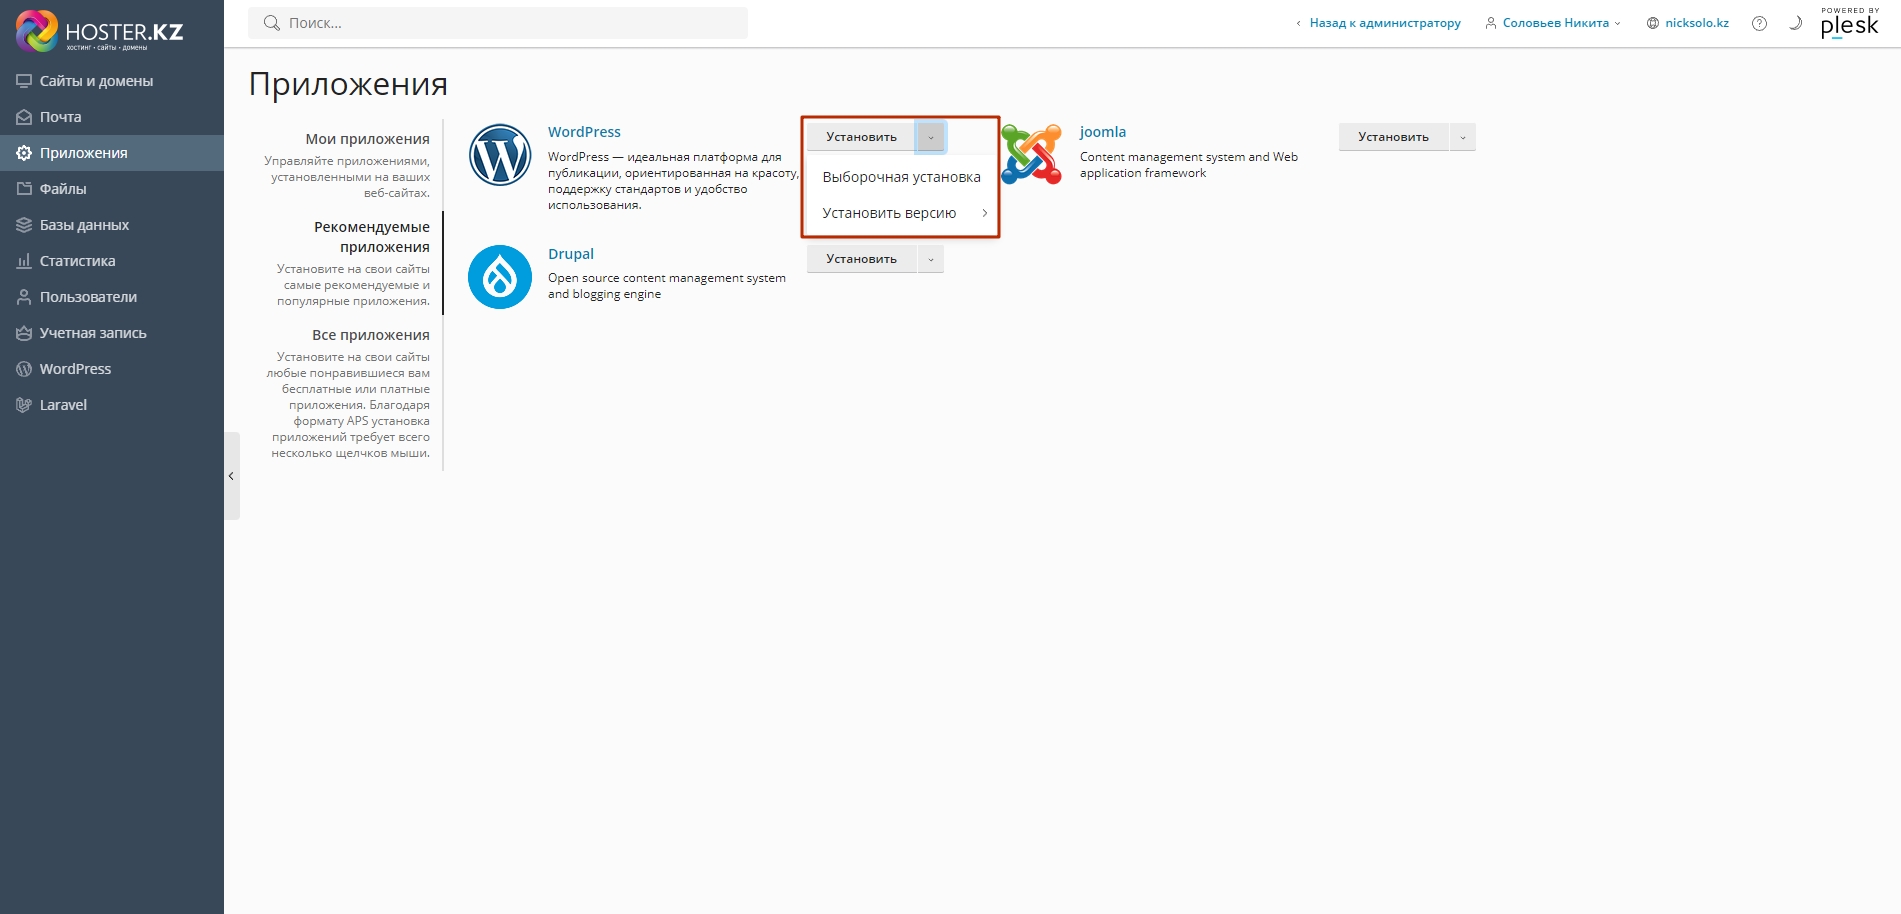The height and width of the screenshot is (914, 1901).
Task: Click the Plesk logo
Action: (1850, 23)
